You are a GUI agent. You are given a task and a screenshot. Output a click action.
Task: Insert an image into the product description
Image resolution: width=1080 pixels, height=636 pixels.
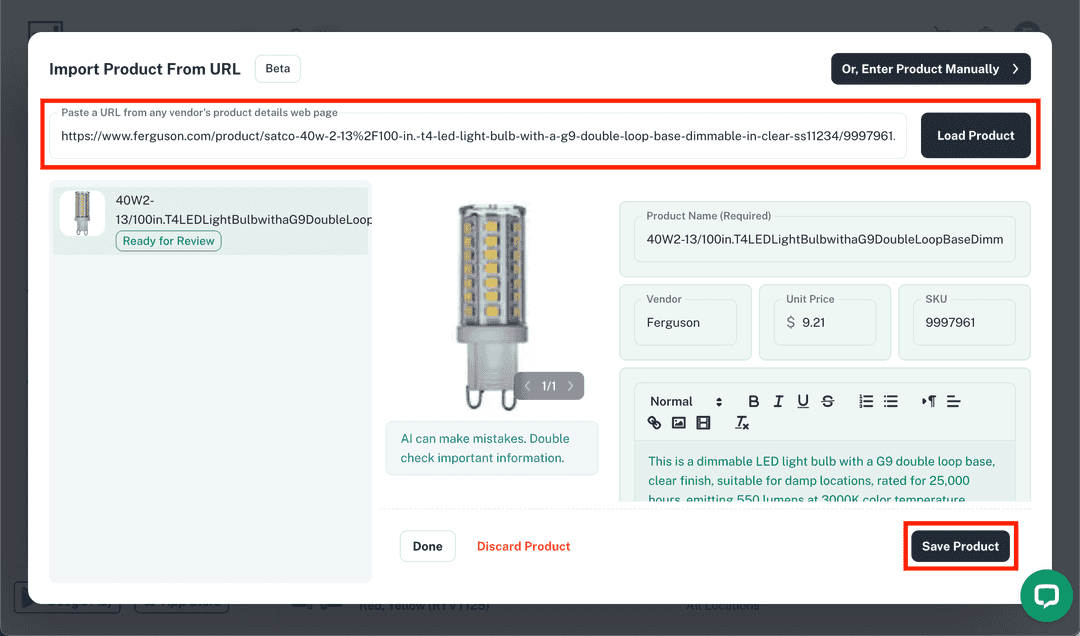coord(678,422)
